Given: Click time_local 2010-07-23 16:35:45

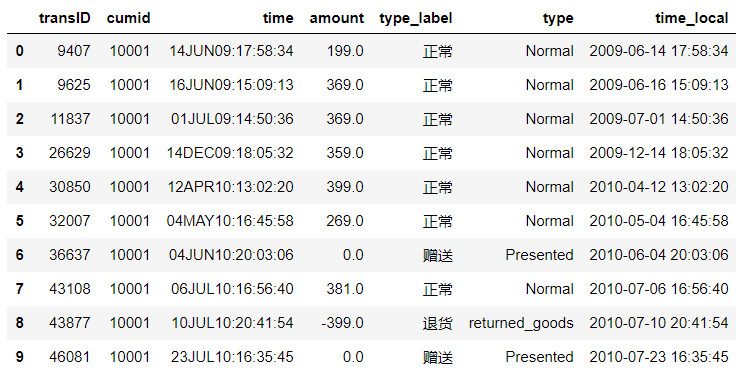Looking at the screenshot, I should pyautogui.click(x=659, y=357).
